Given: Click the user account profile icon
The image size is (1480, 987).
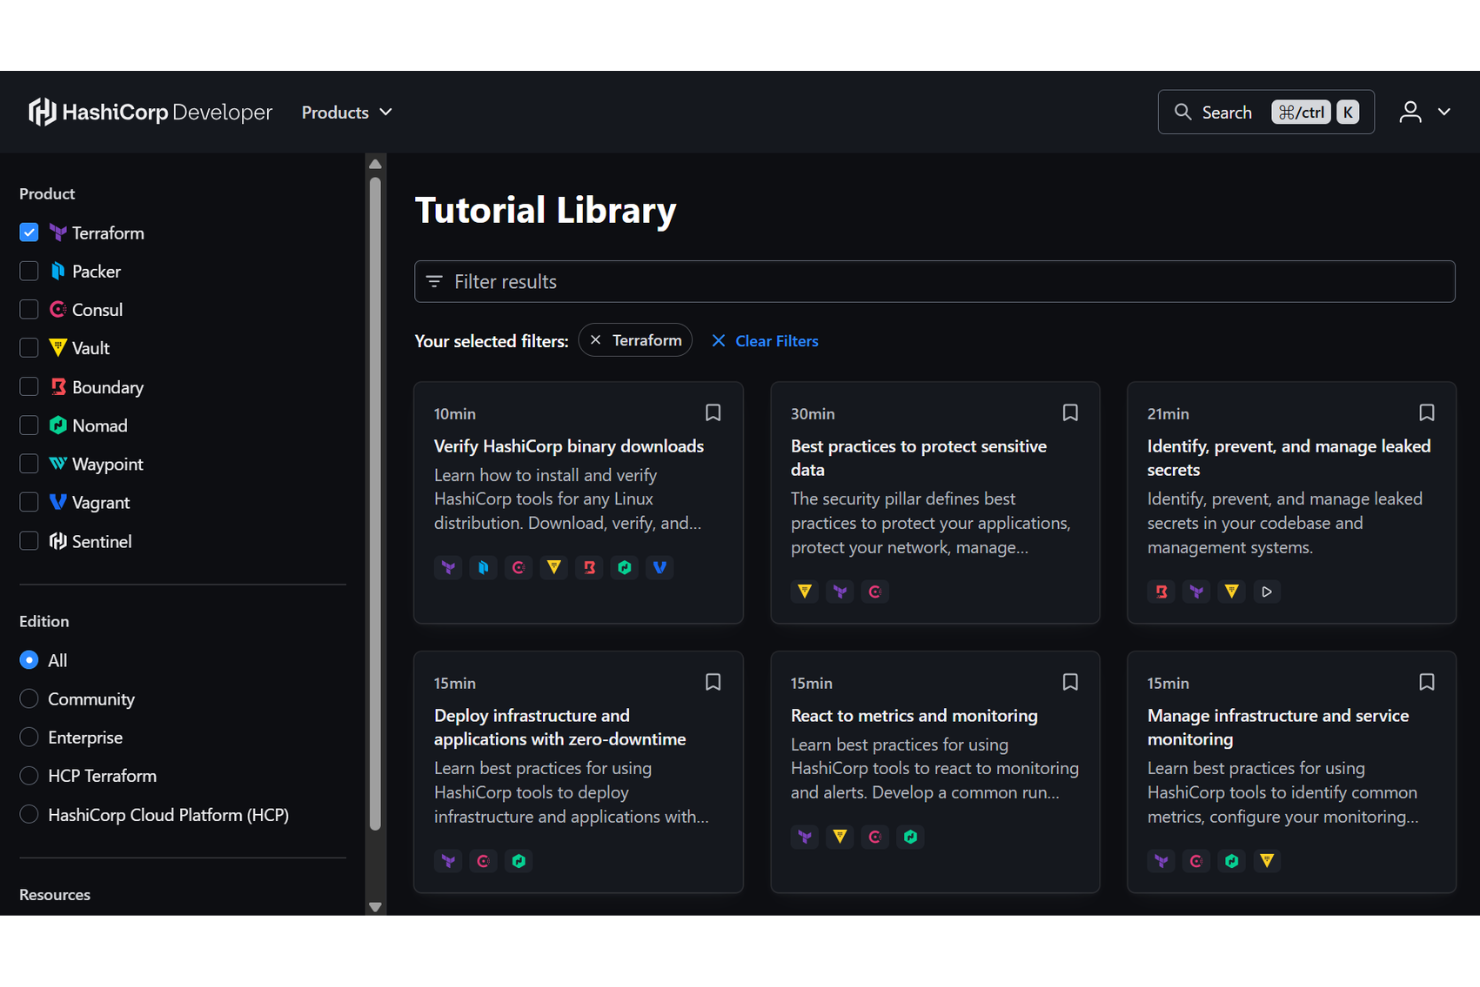Looking at the screenshot, I should (1410, 112).
